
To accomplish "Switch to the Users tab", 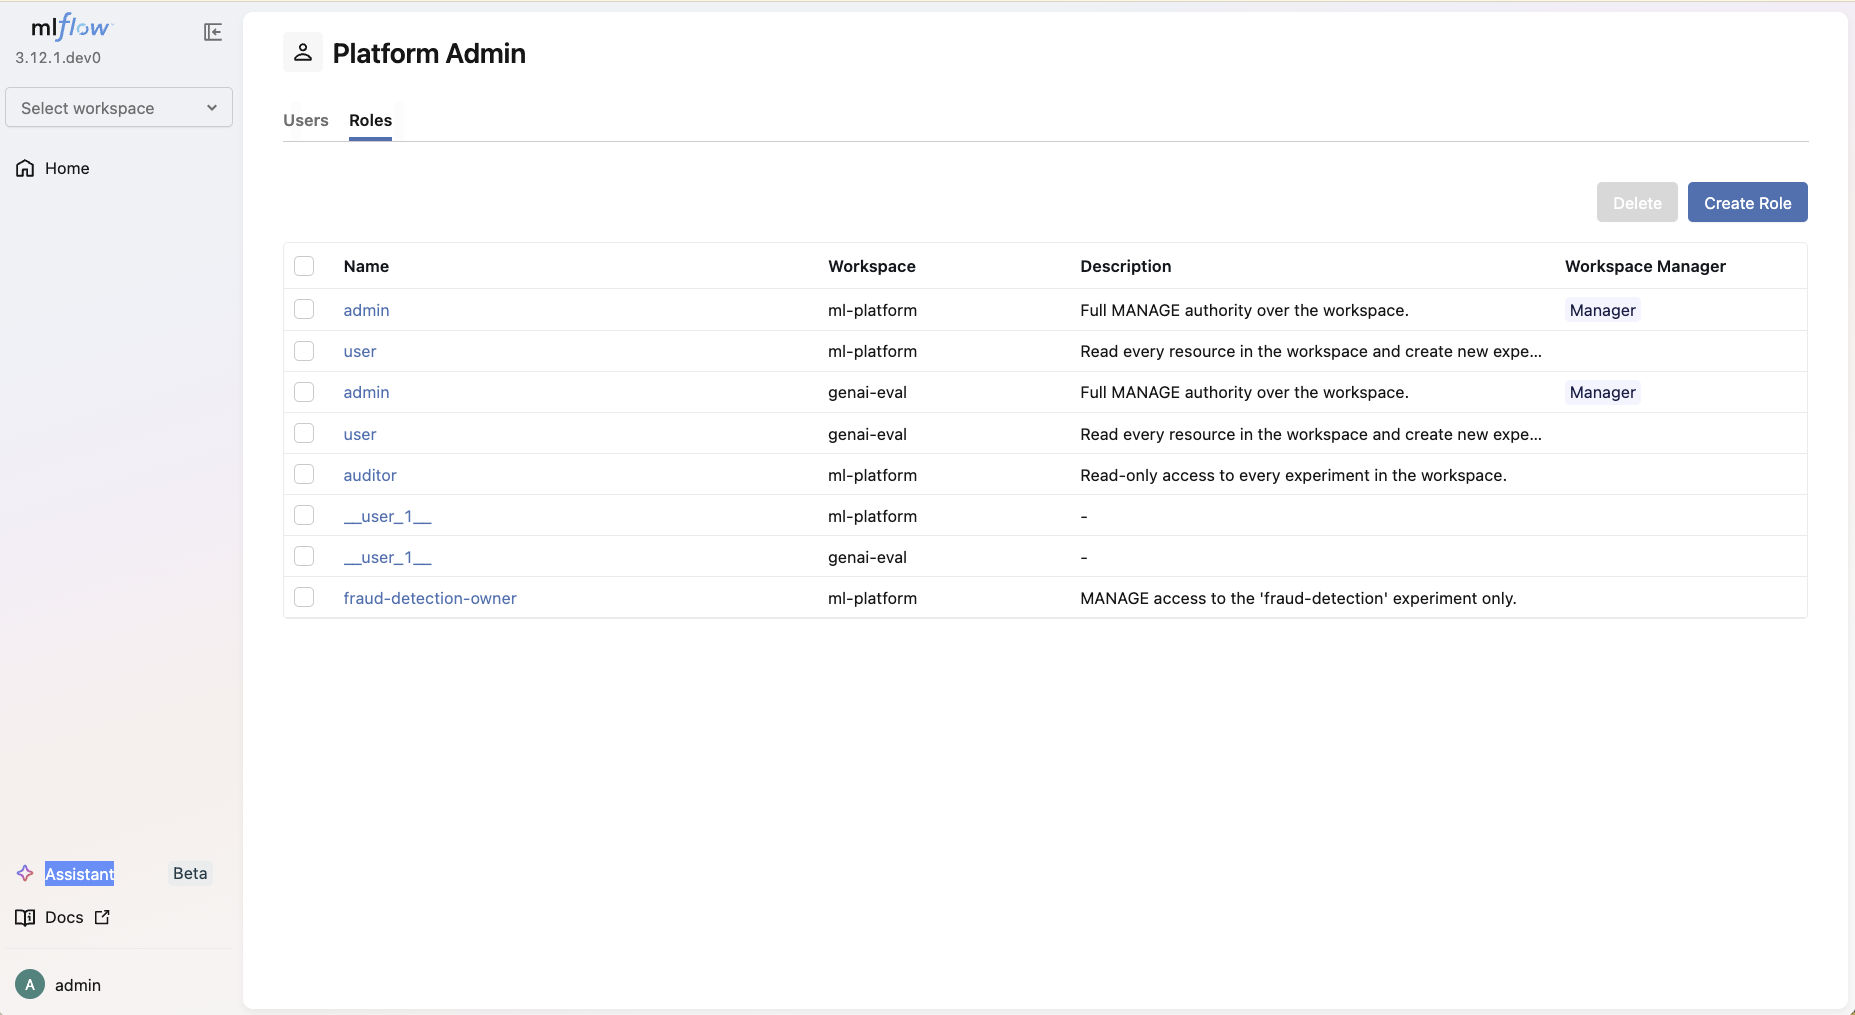I will (306, 120).
